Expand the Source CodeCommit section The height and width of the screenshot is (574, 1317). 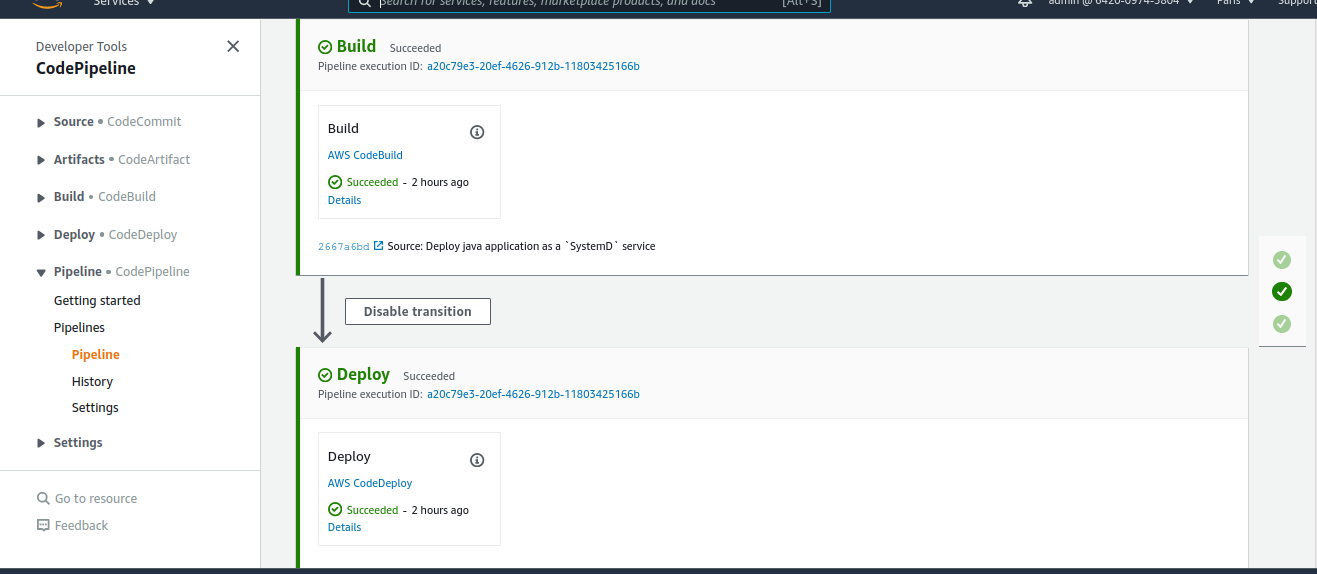point(41,122)
